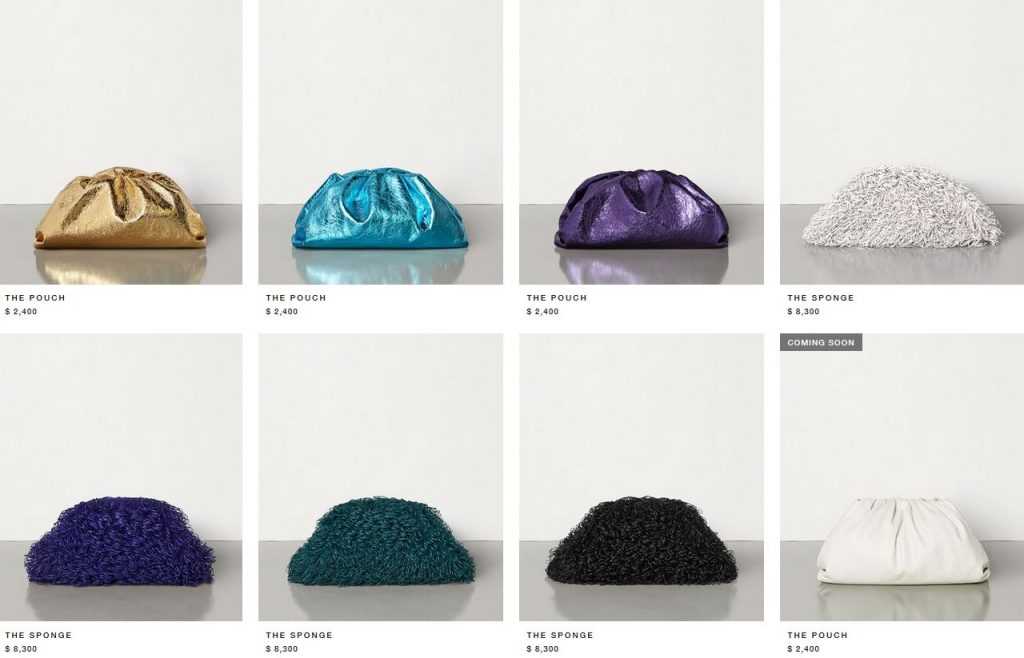
Task: Open the white Sponge bag product image
Action: 902,142
